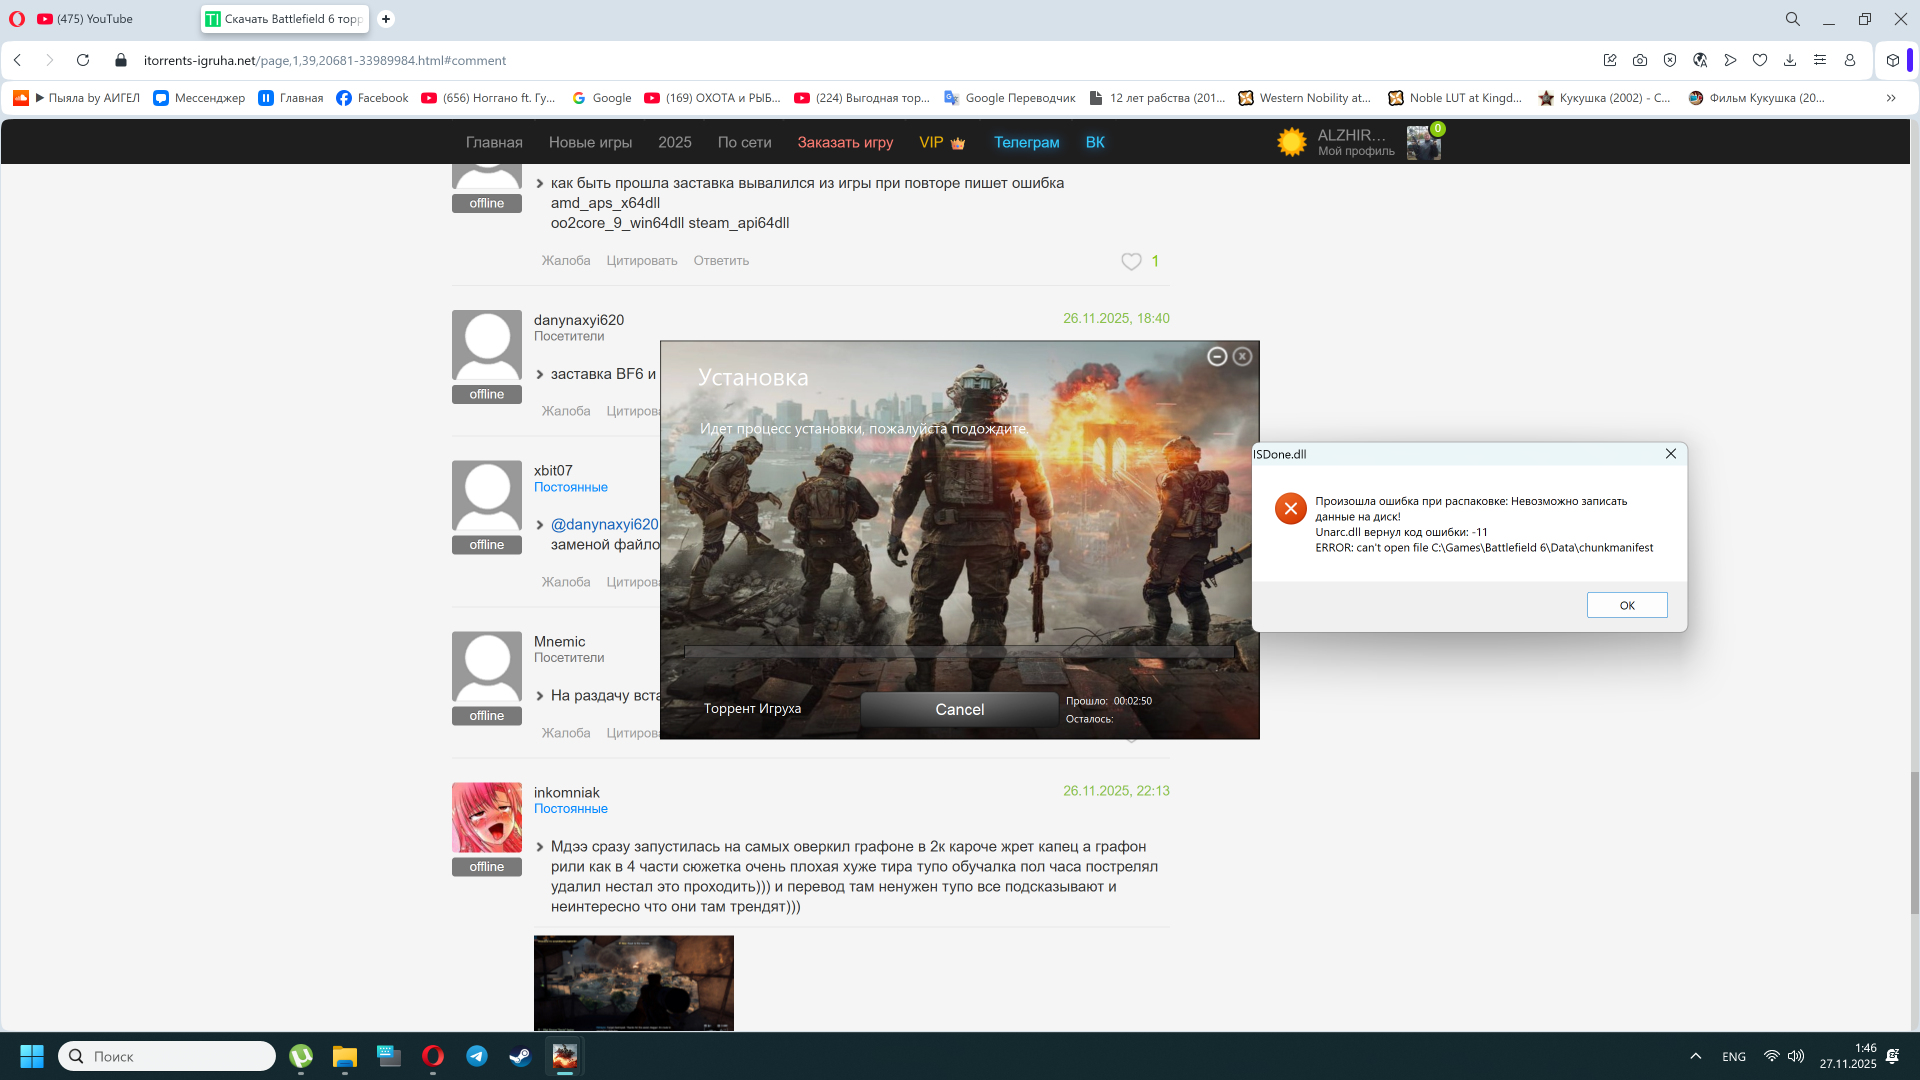1920x1080 pixels.
Task: Click the heart bookmark icon in address bar
Action: [1760, 60]
